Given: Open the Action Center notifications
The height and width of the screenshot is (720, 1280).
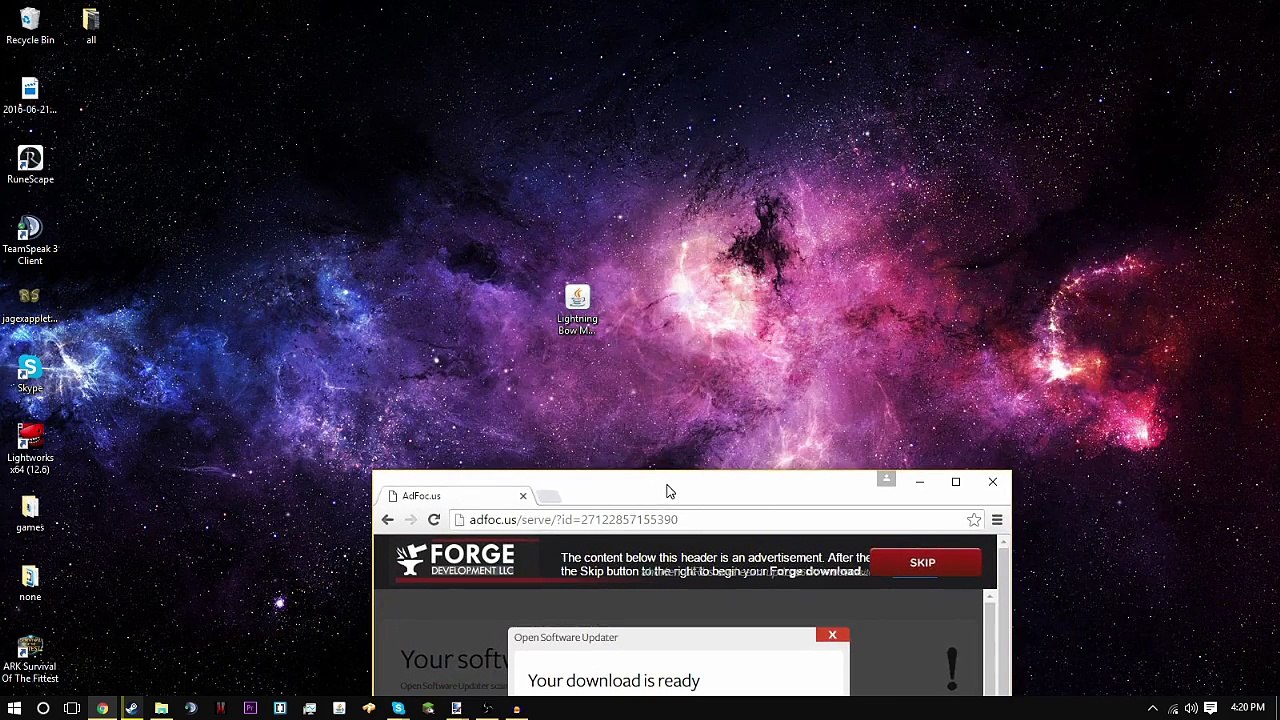Looking at the screenshot, I should (1210, 708).
